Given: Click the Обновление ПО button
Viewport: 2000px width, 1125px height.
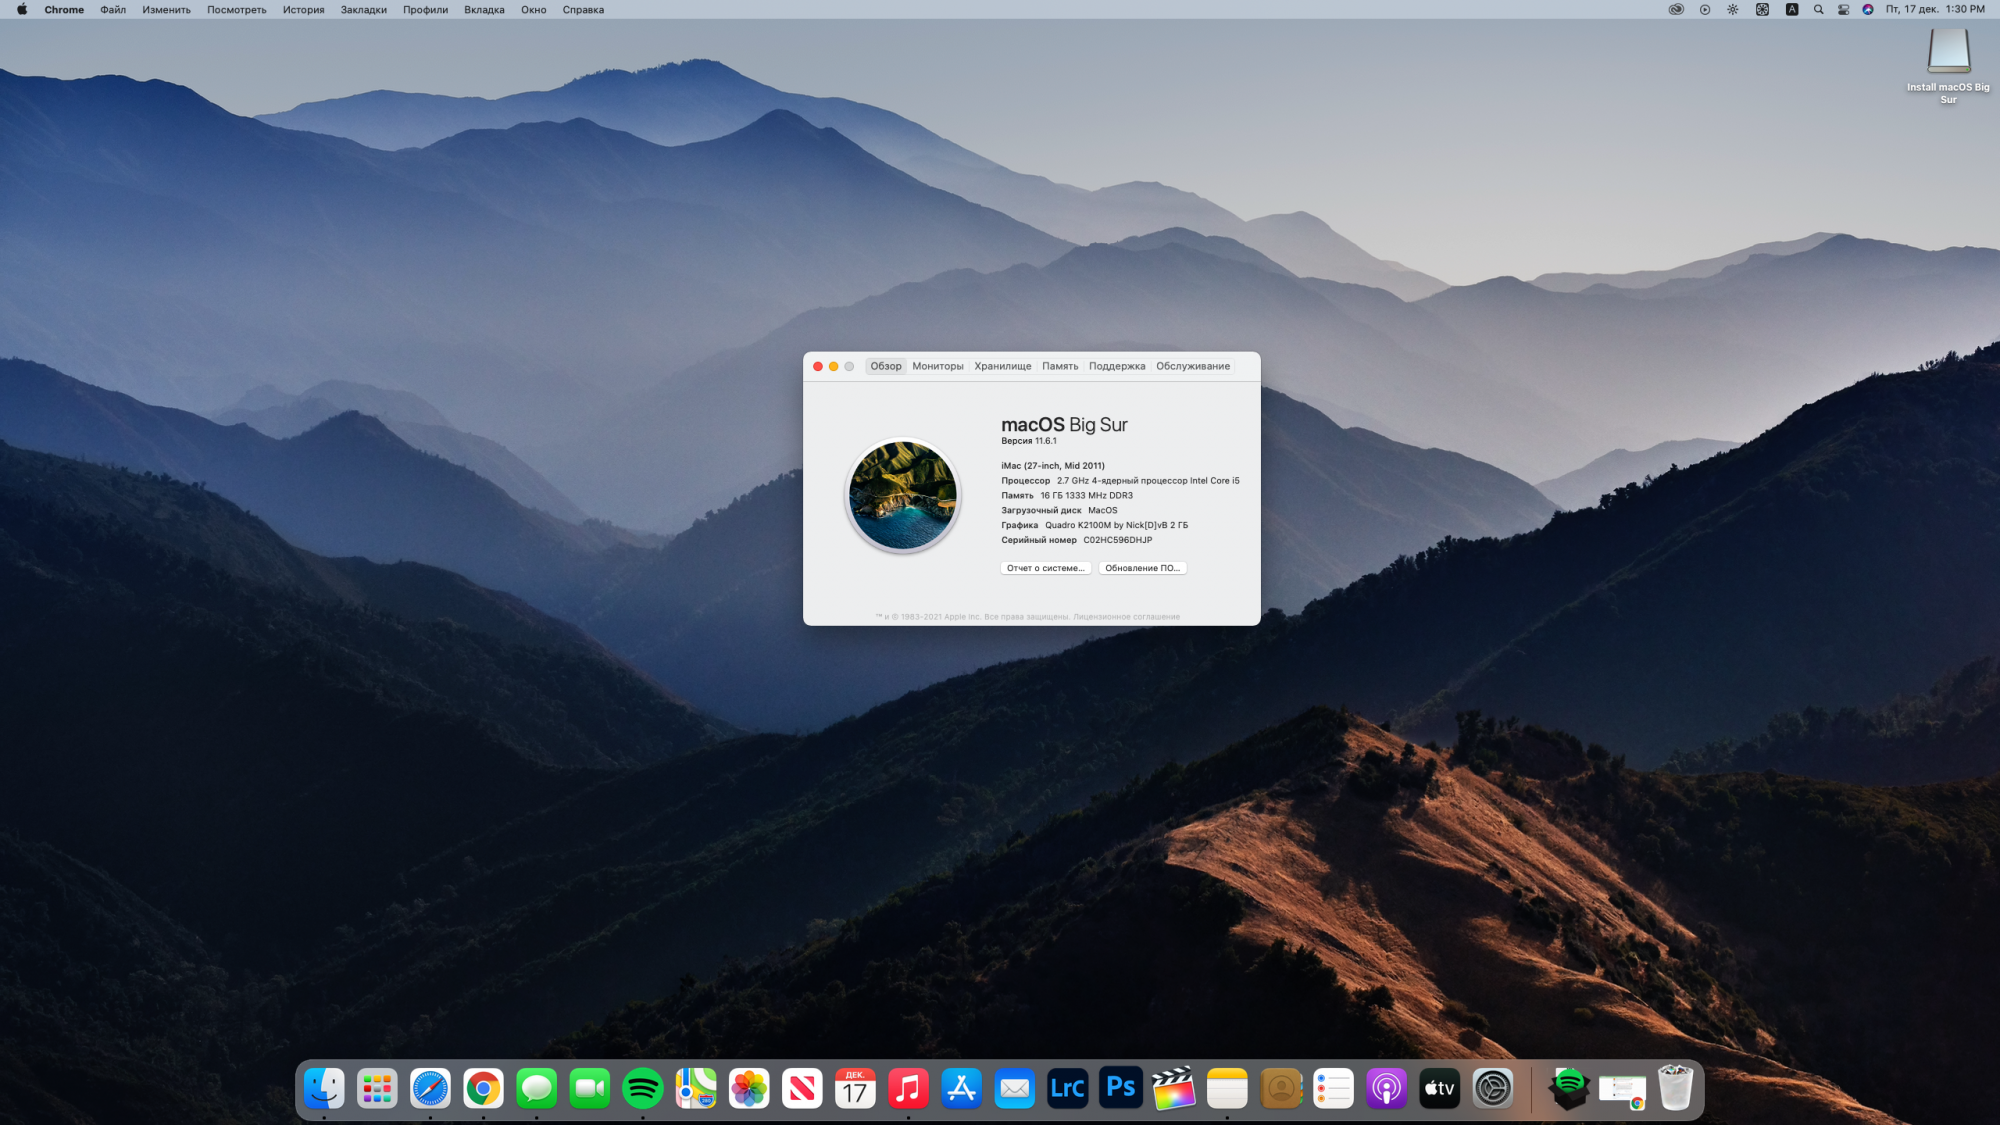Looking at the screenshot, I should coord(1142,568).
